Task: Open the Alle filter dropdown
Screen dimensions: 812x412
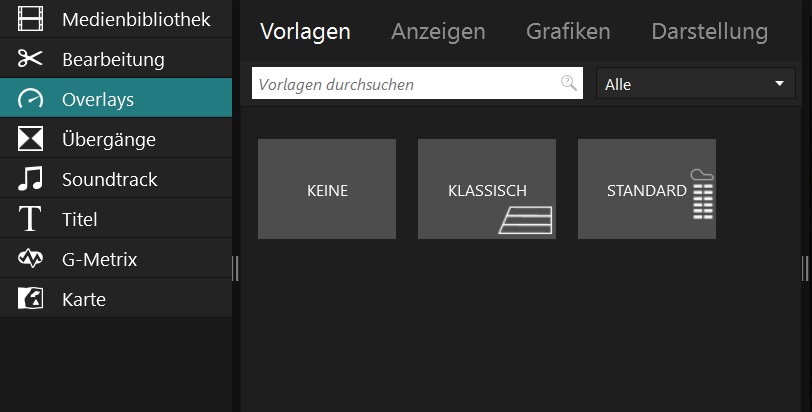Action: click(x=695, y=83)
